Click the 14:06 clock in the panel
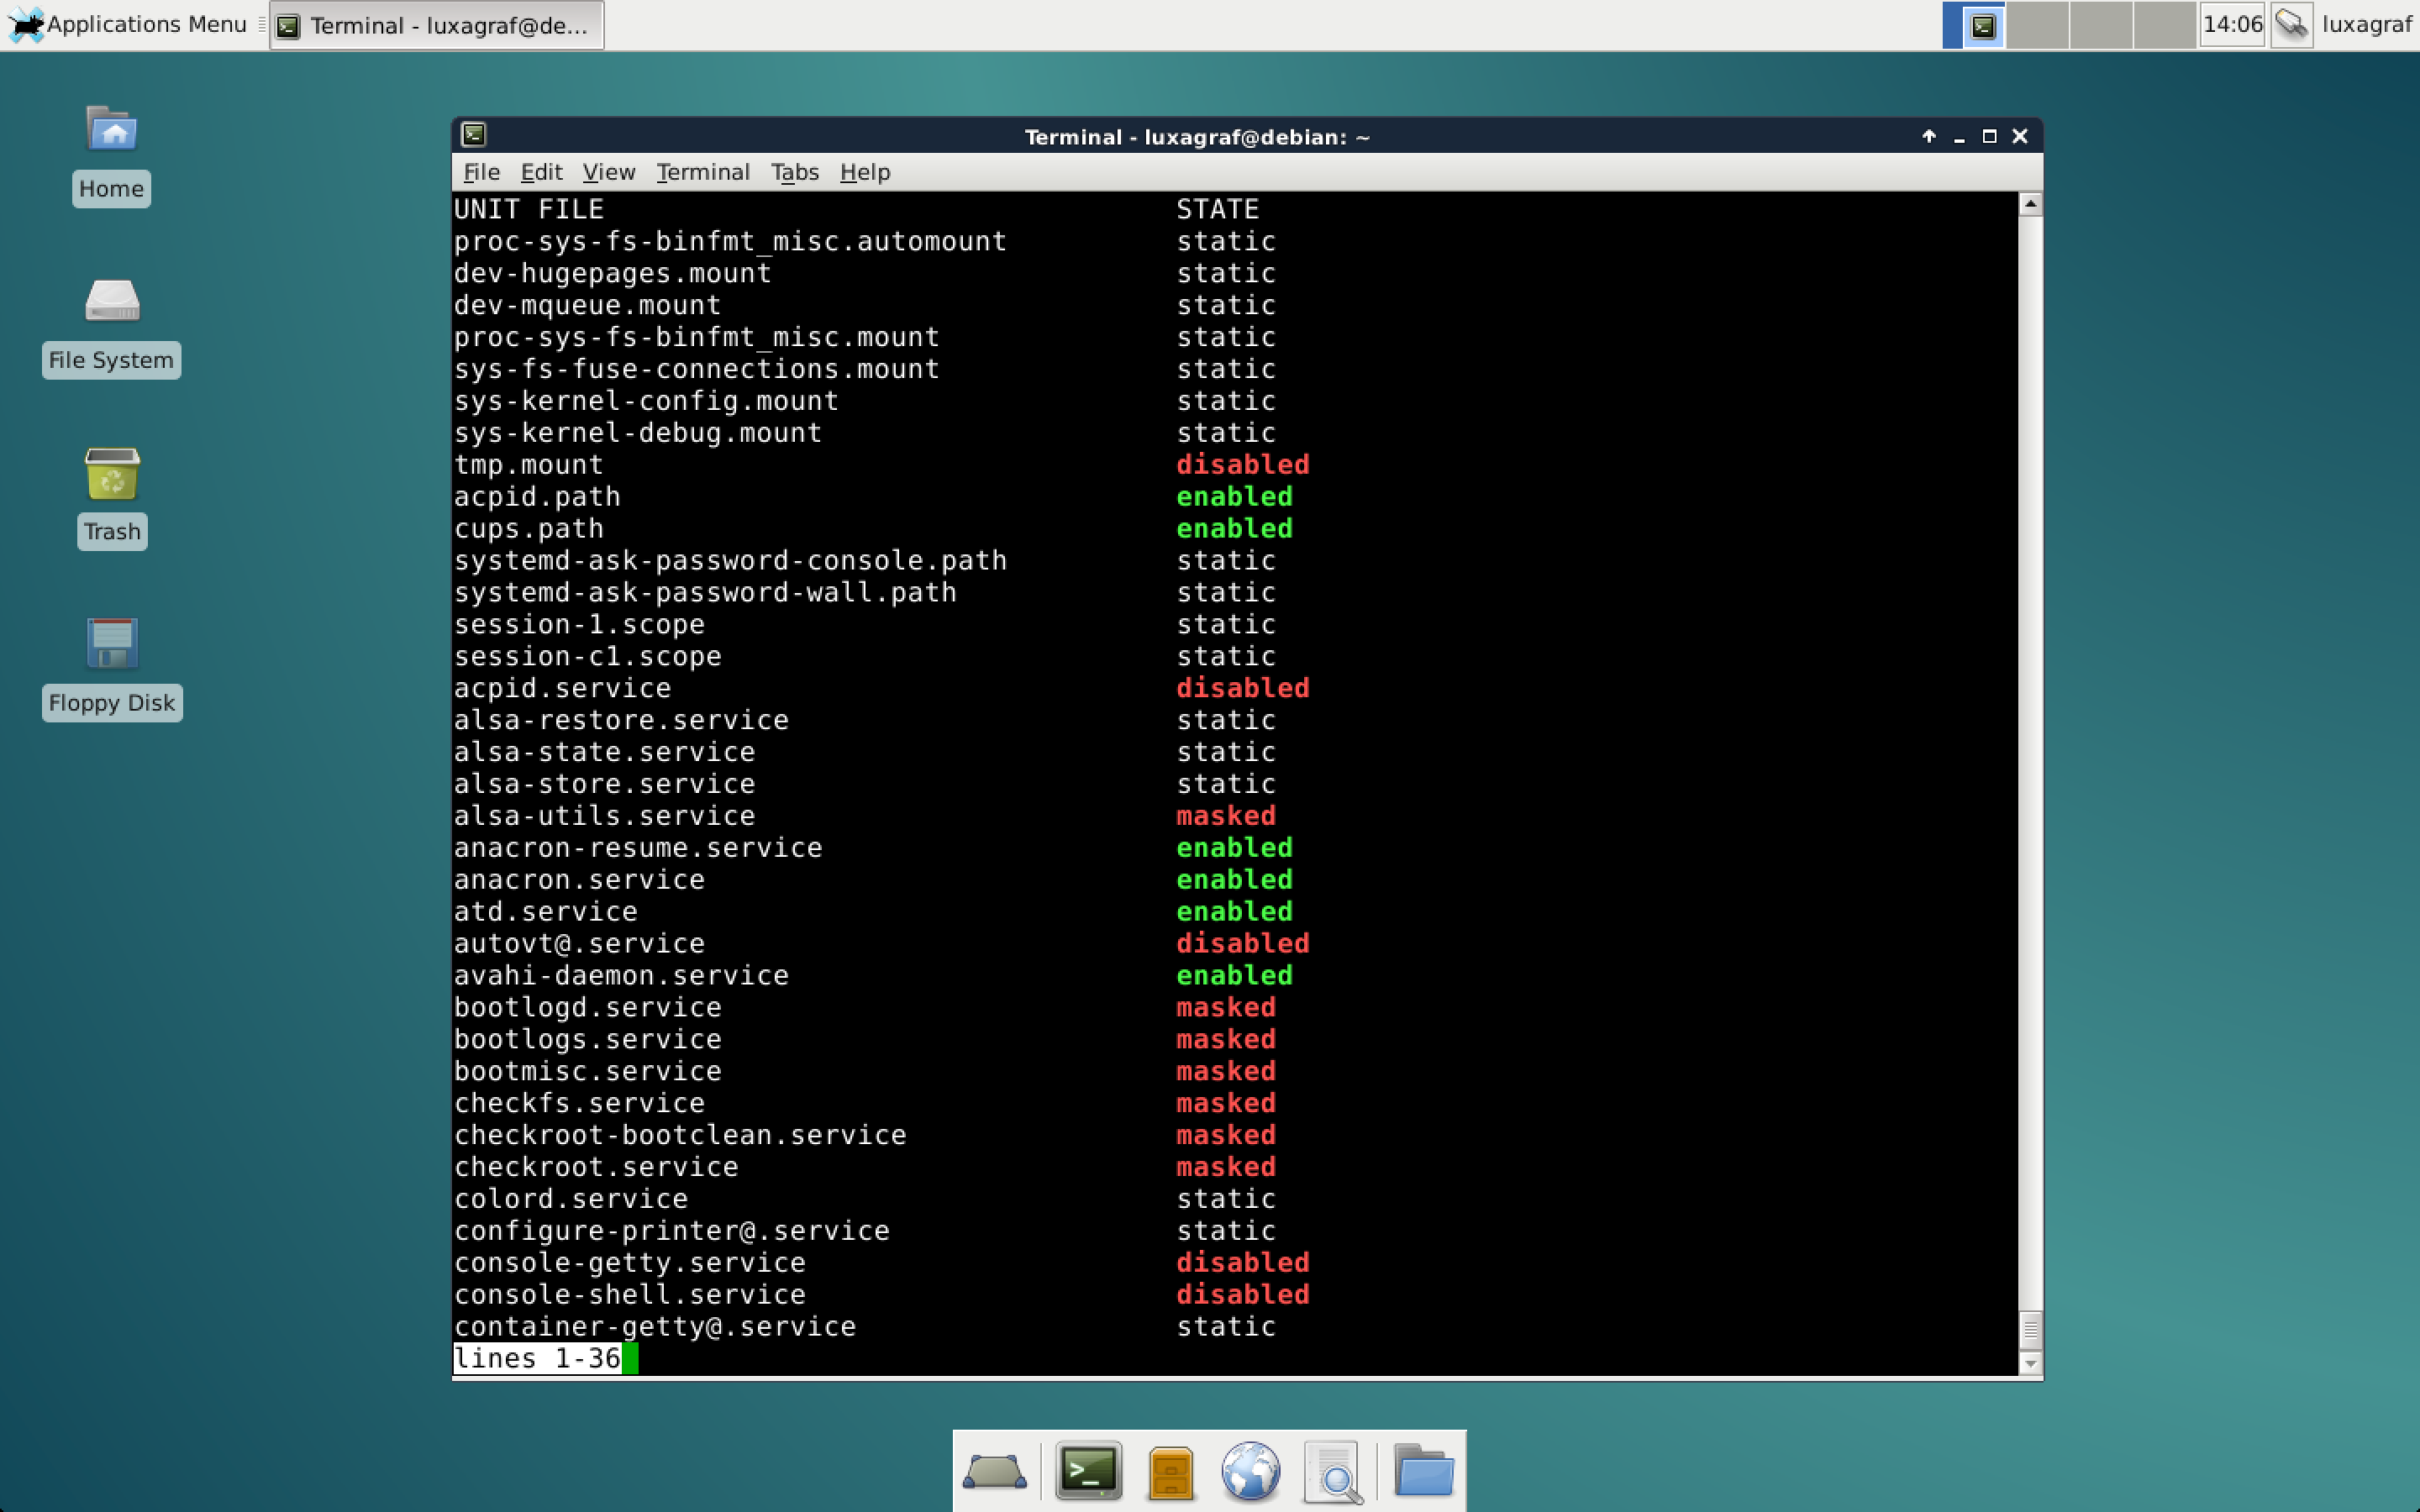This screenshot has width=2420, height=1512. [2231, 24]
